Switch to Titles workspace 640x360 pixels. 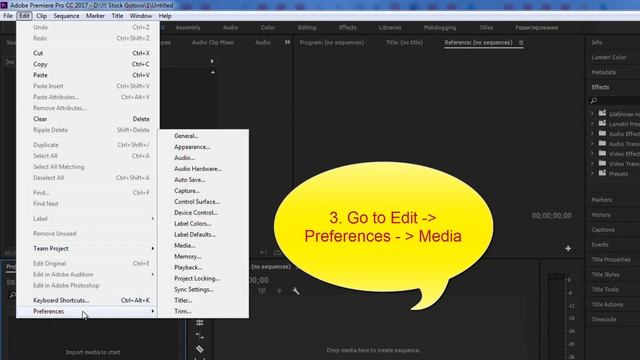pos(486,28)
